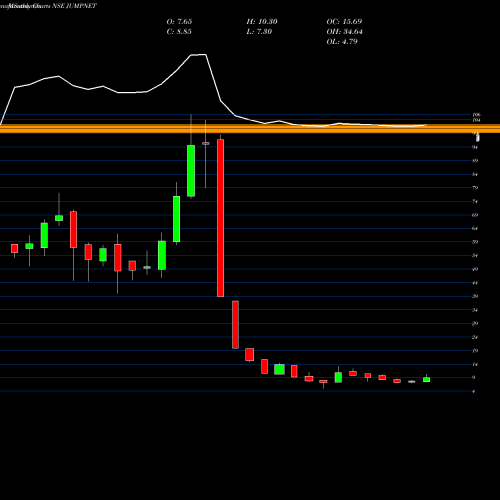
Task: Click the NSE JUMPNET chart title
Action: pos(74,6)
